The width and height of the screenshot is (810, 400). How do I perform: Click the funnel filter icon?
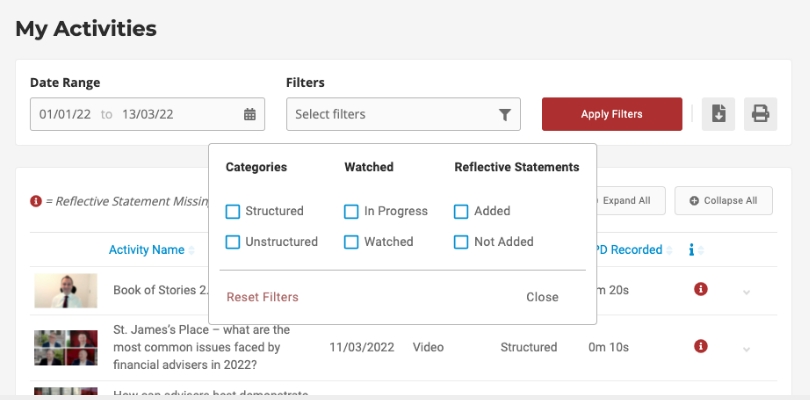[x=505, y=114]
